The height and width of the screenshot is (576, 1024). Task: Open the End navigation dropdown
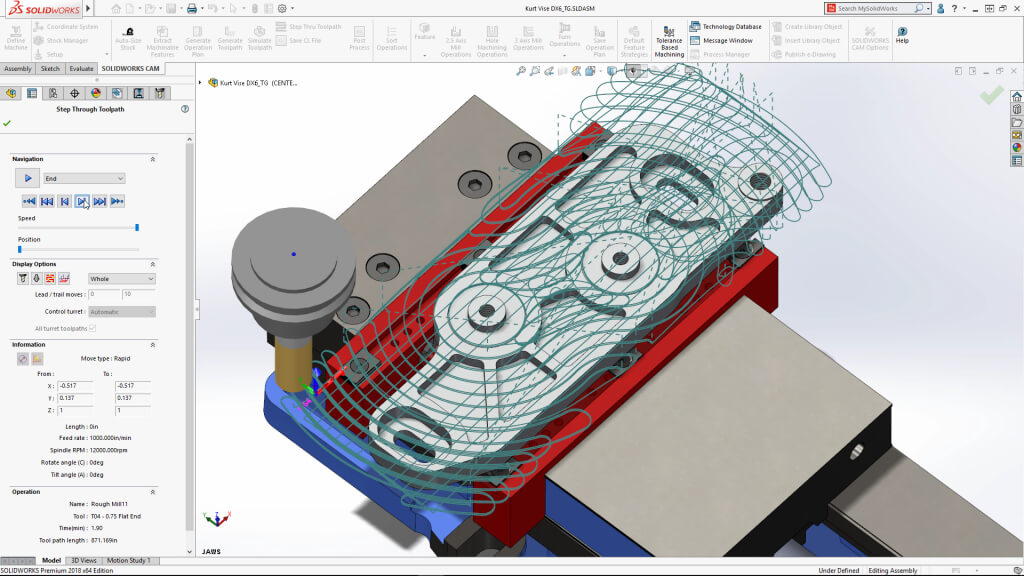tap(84, 177)
